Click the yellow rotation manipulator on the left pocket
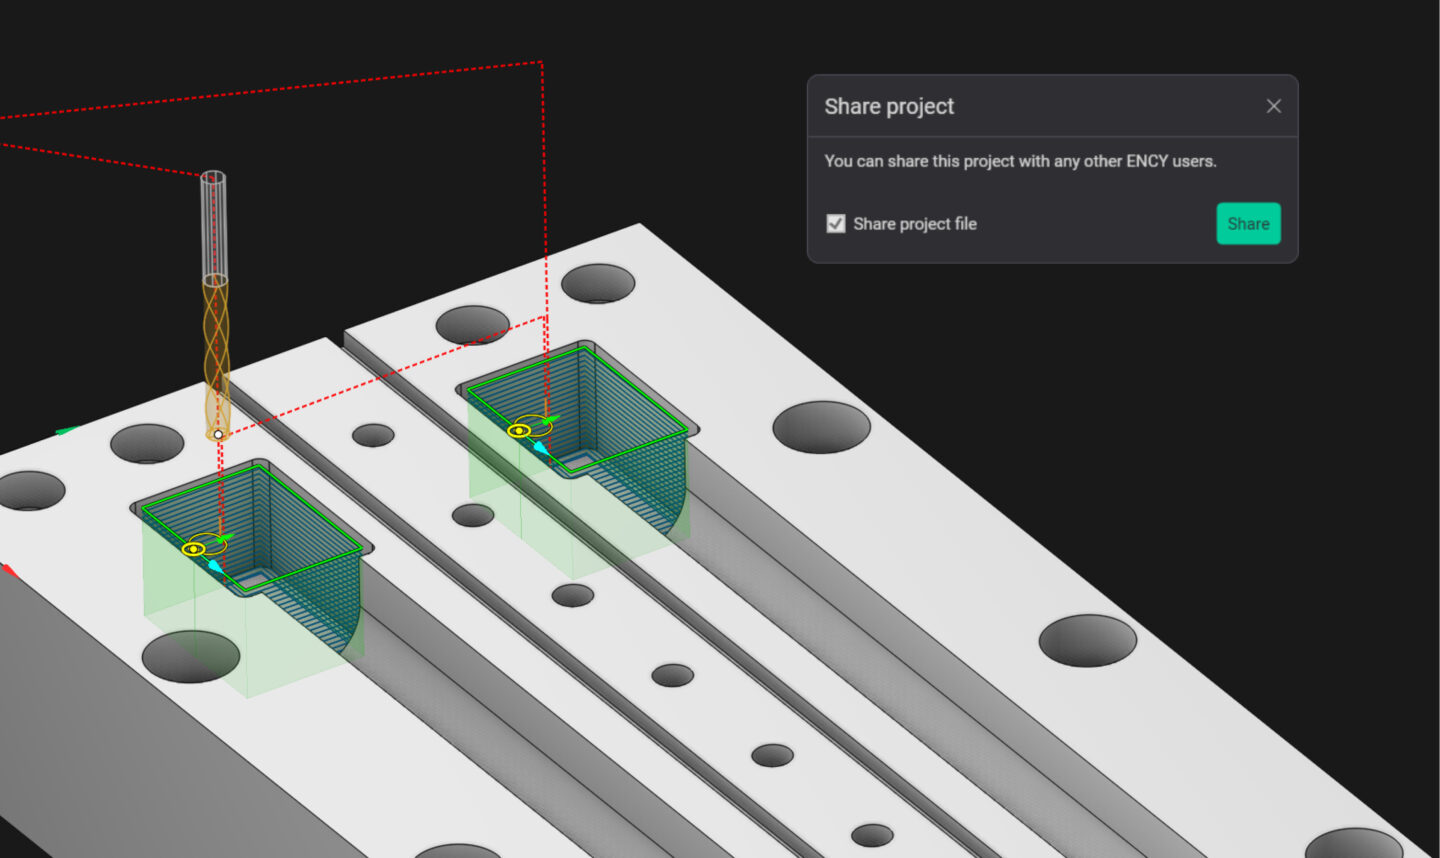 click(x=207, y=534)
